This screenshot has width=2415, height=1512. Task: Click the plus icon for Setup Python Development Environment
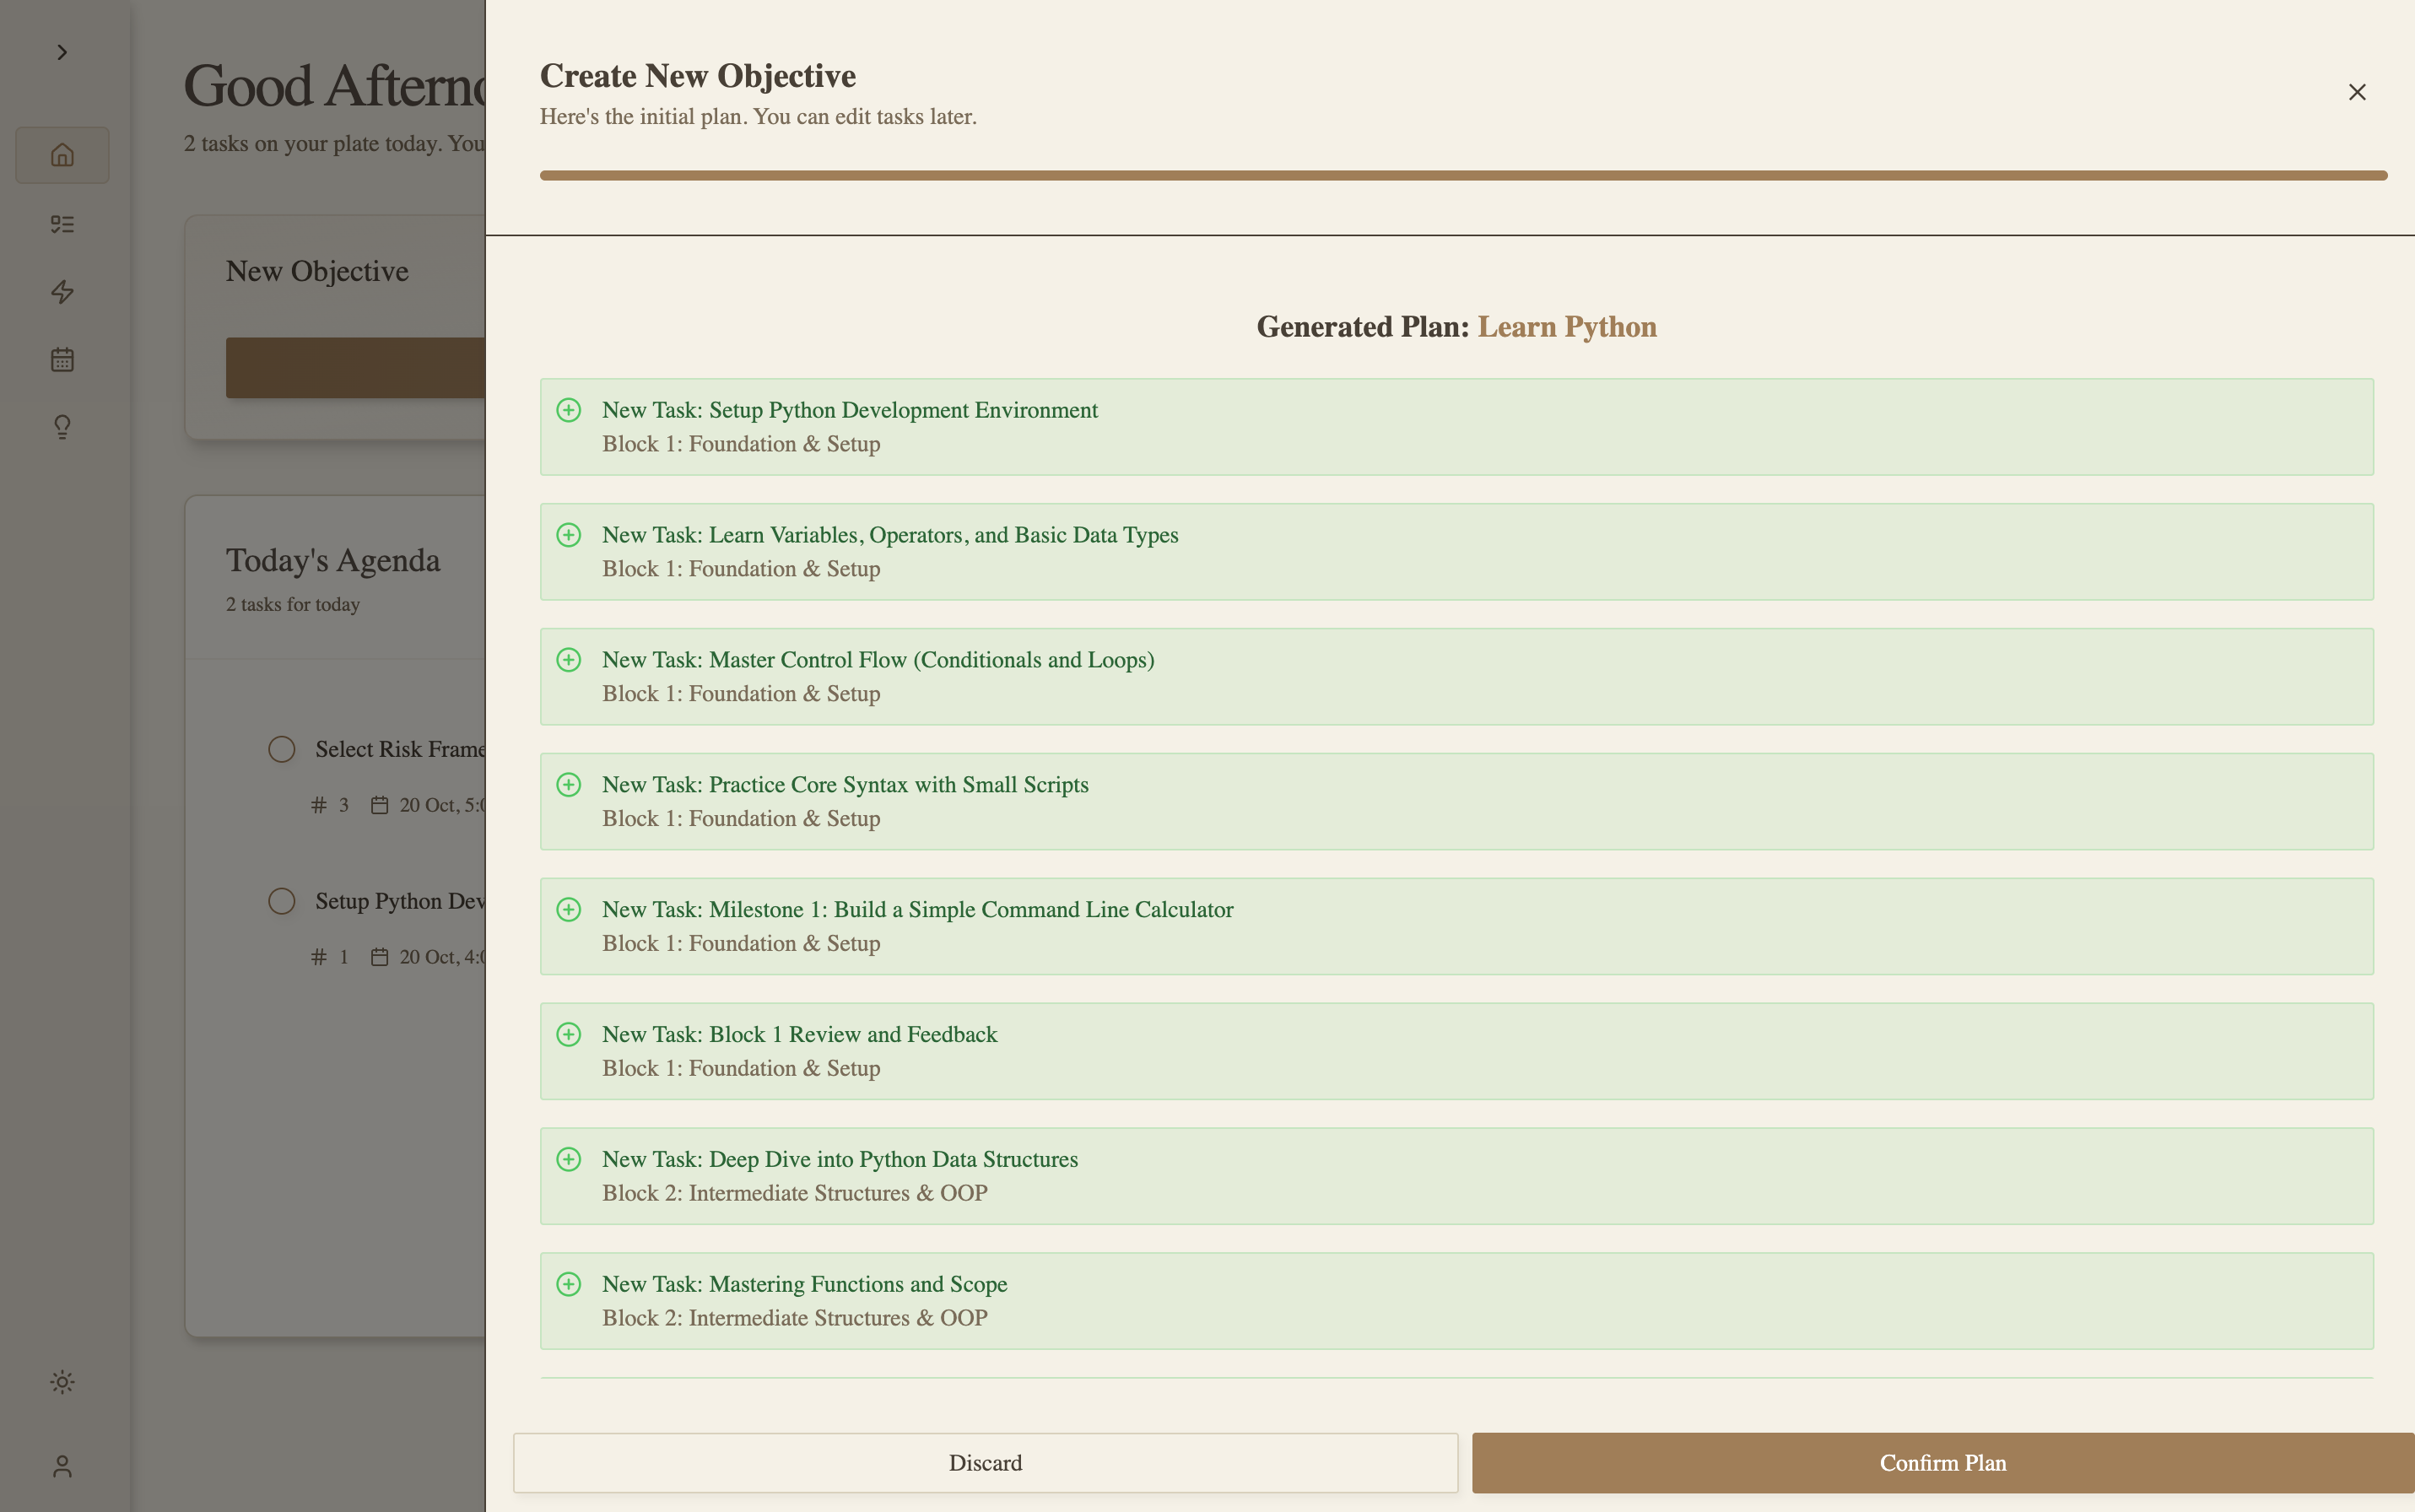point(569,410)
